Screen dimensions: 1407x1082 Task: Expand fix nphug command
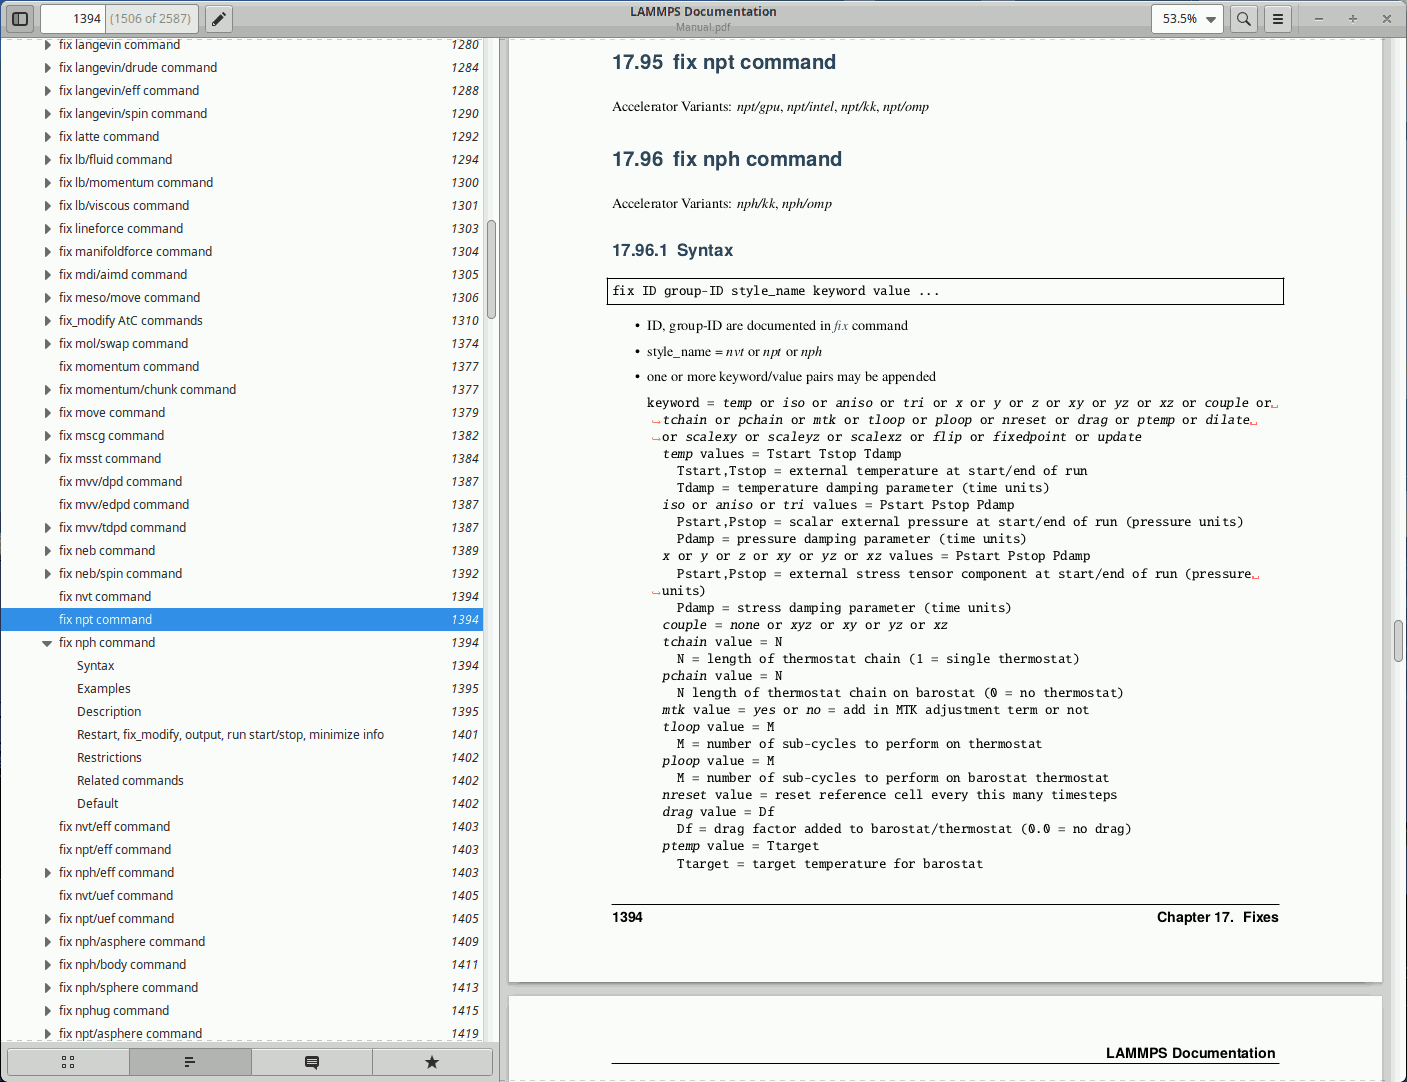tap(47, 1011)
